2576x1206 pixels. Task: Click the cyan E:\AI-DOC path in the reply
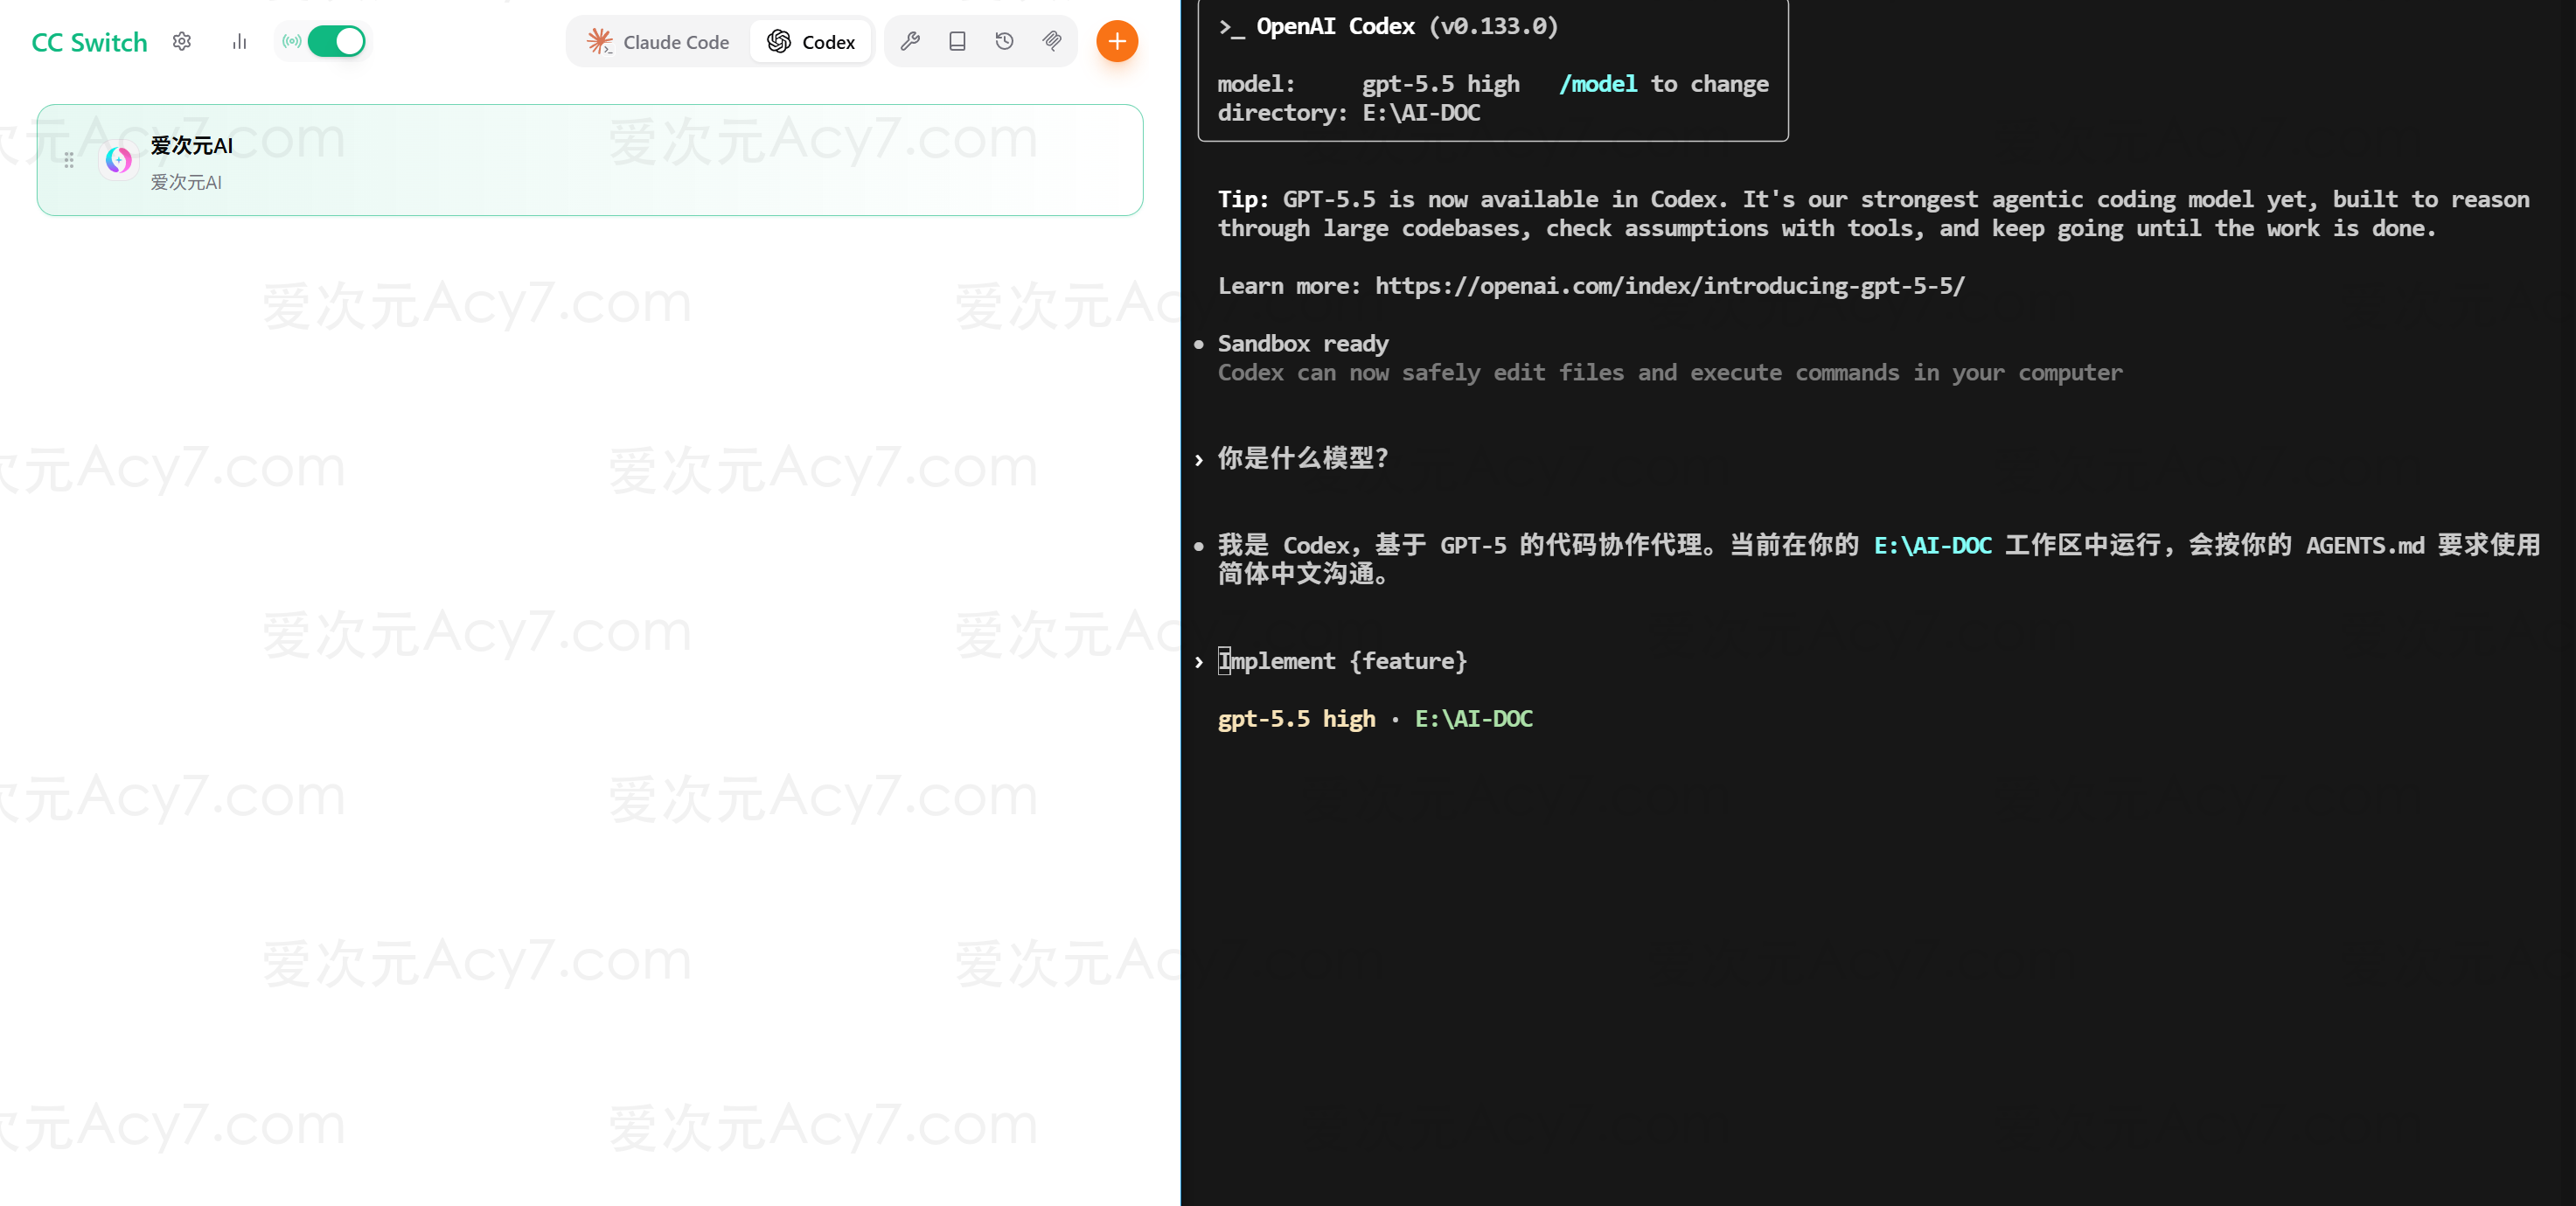tap(1932, 545)
